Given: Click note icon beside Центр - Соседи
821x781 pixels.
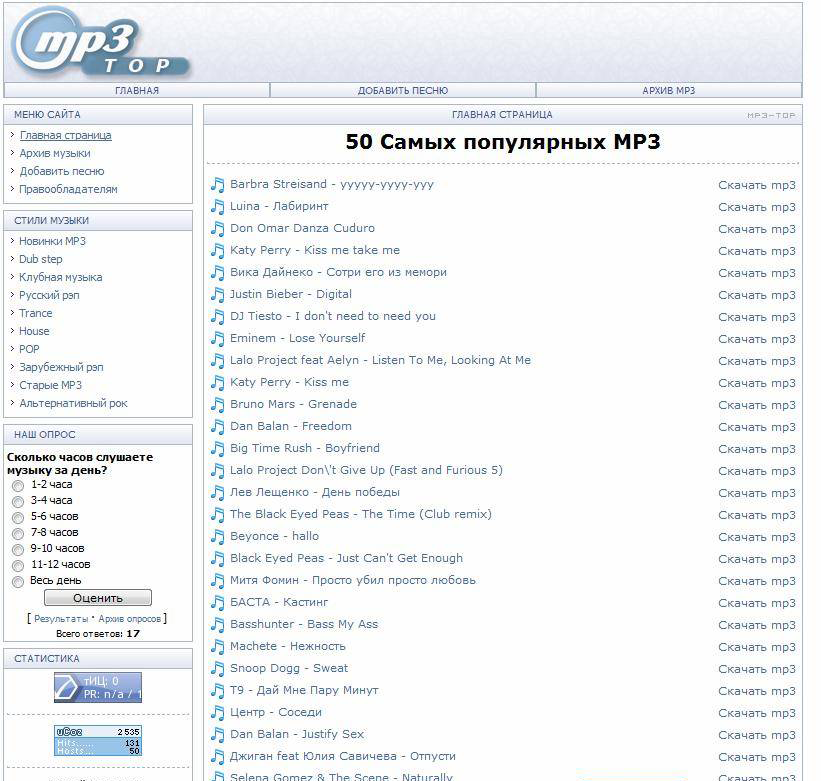Looking at the screenshot, I should [217, 712].
